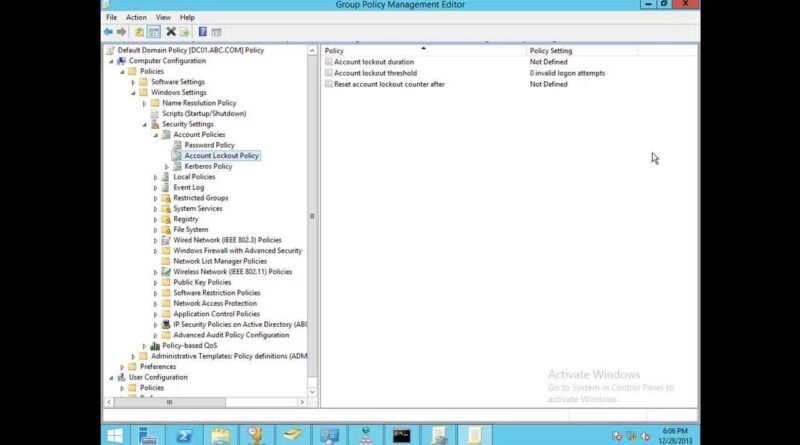Sort by the Policy column header
This screenshot has width=800, height=445.
(423, 51)
